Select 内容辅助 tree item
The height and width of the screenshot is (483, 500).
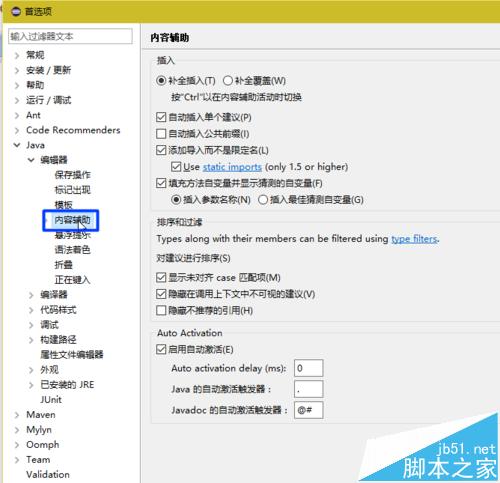(x=72, y=220)
